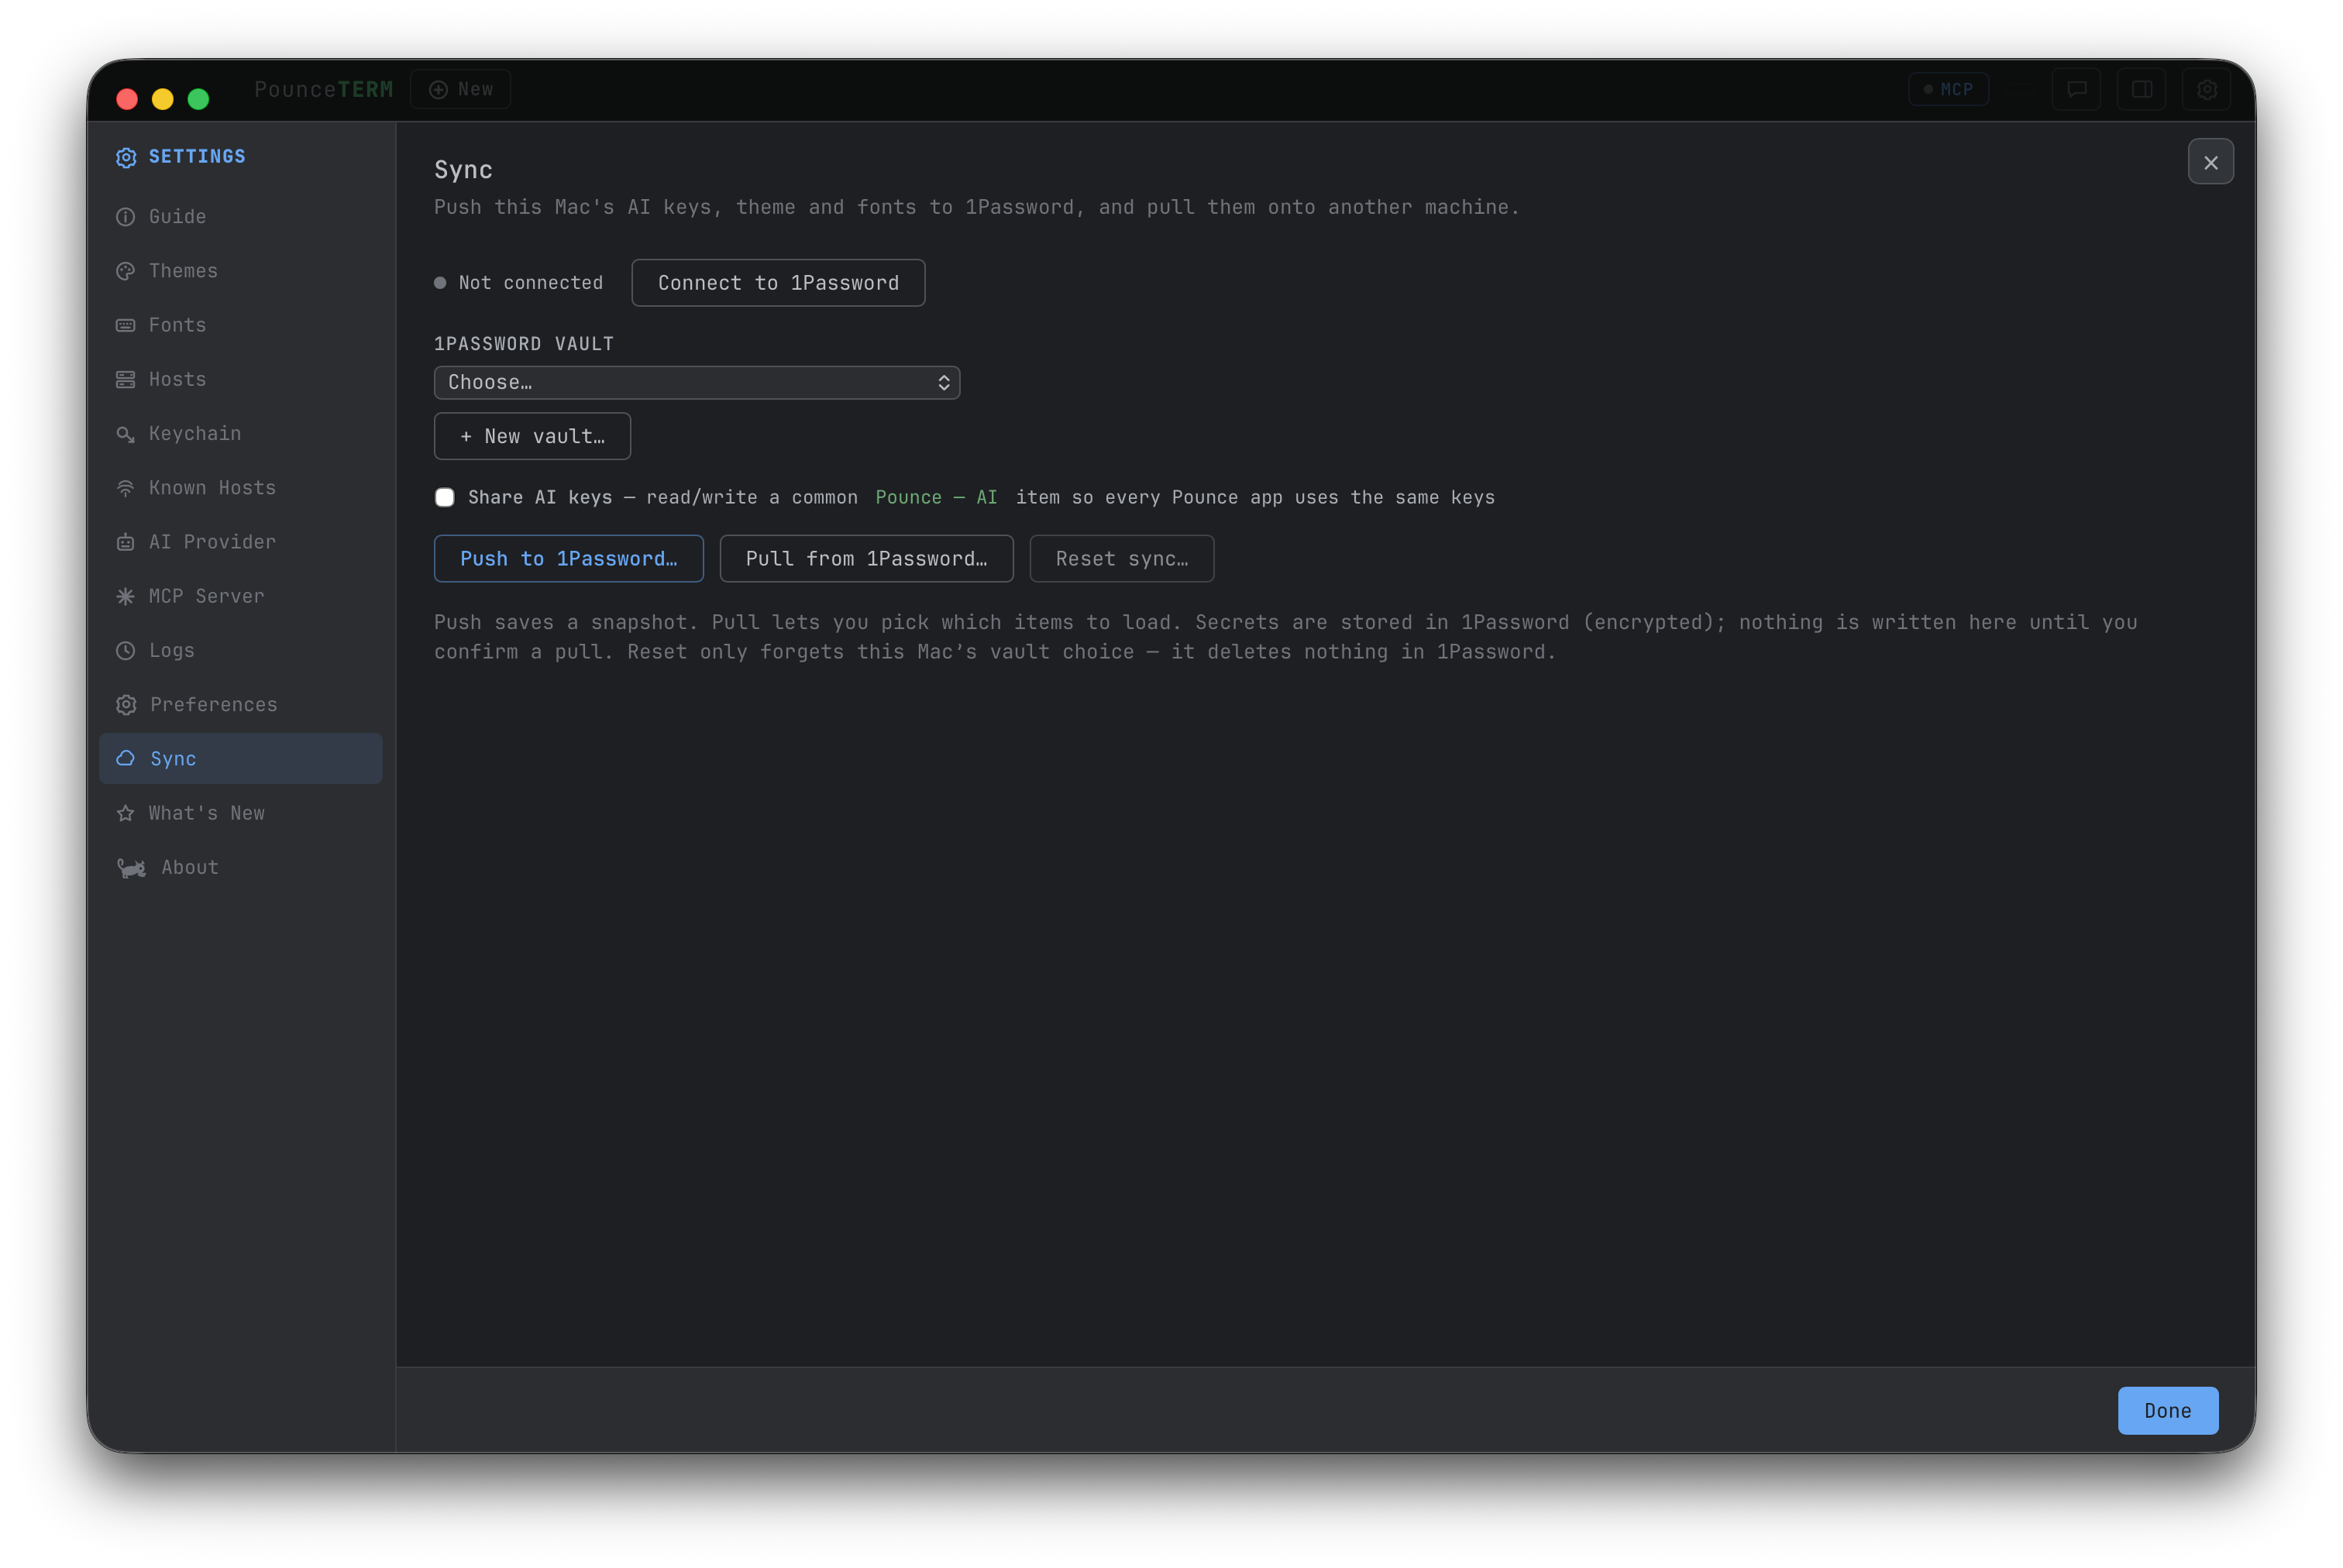
Task: Enable the Share AI keys checkbox
Action: pos(445,497)
